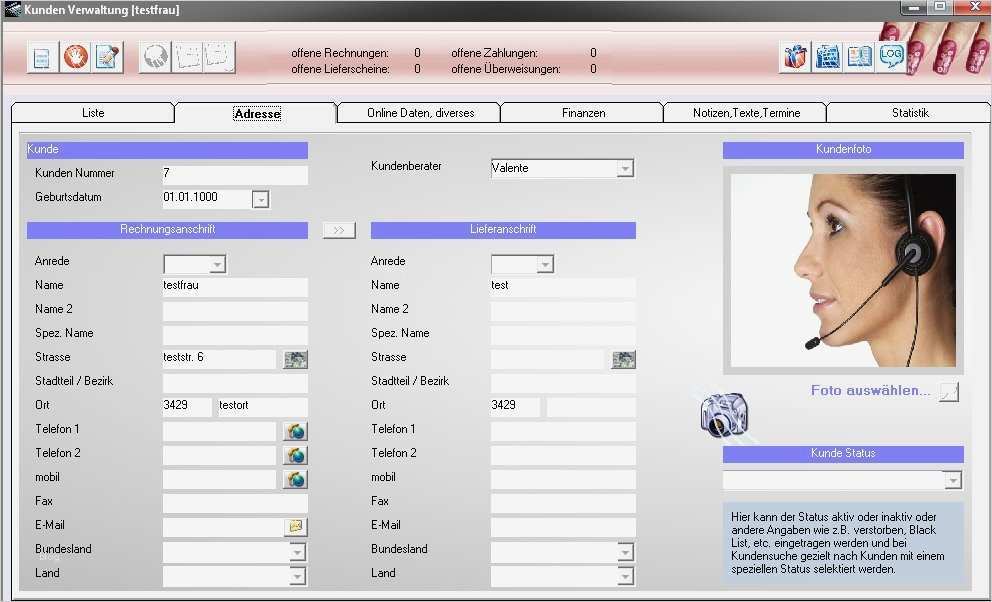Viewport: 992px width, 602px height.
Task: Select the edit record pen icon
Action: click(x=106, y=57)
